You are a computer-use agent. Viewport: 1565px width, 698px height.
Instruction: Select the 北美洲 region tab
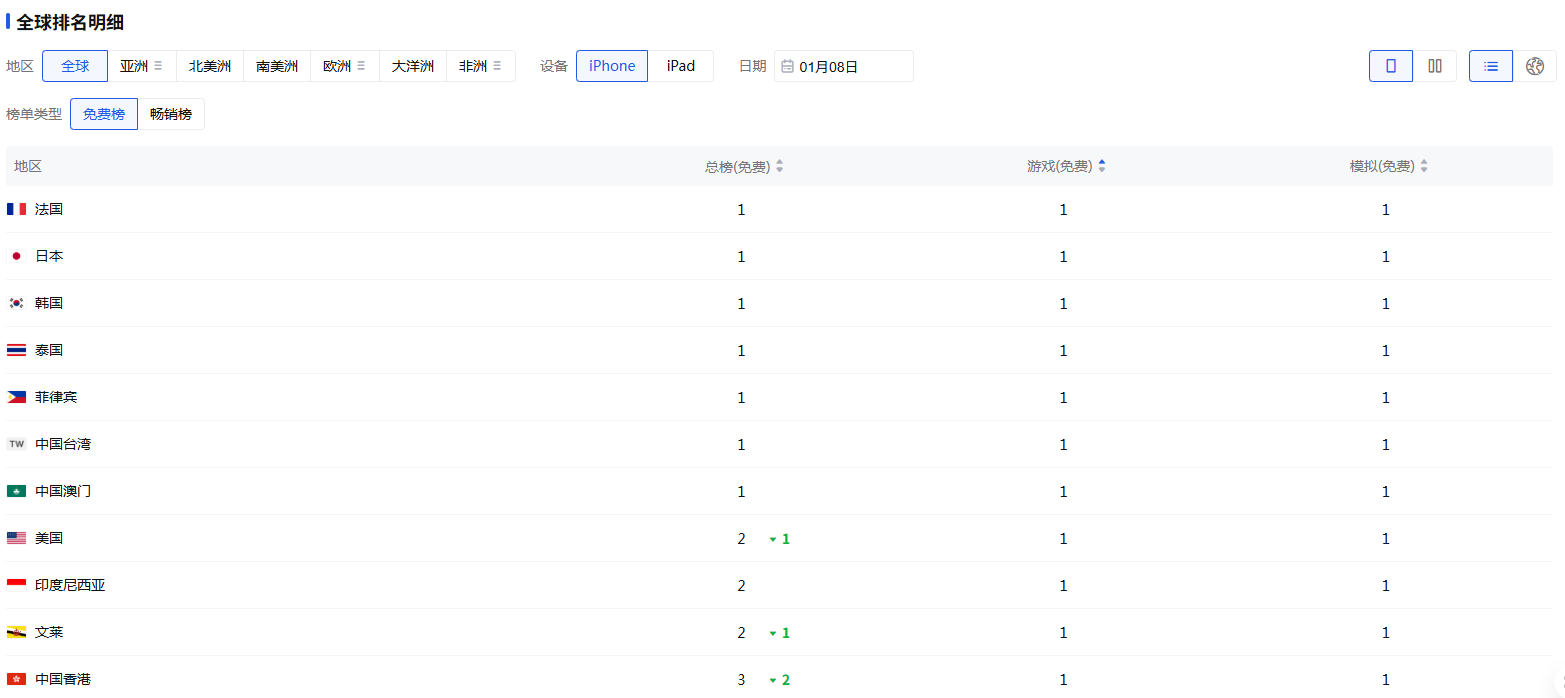pyautogui.click(x=210, y=66)
